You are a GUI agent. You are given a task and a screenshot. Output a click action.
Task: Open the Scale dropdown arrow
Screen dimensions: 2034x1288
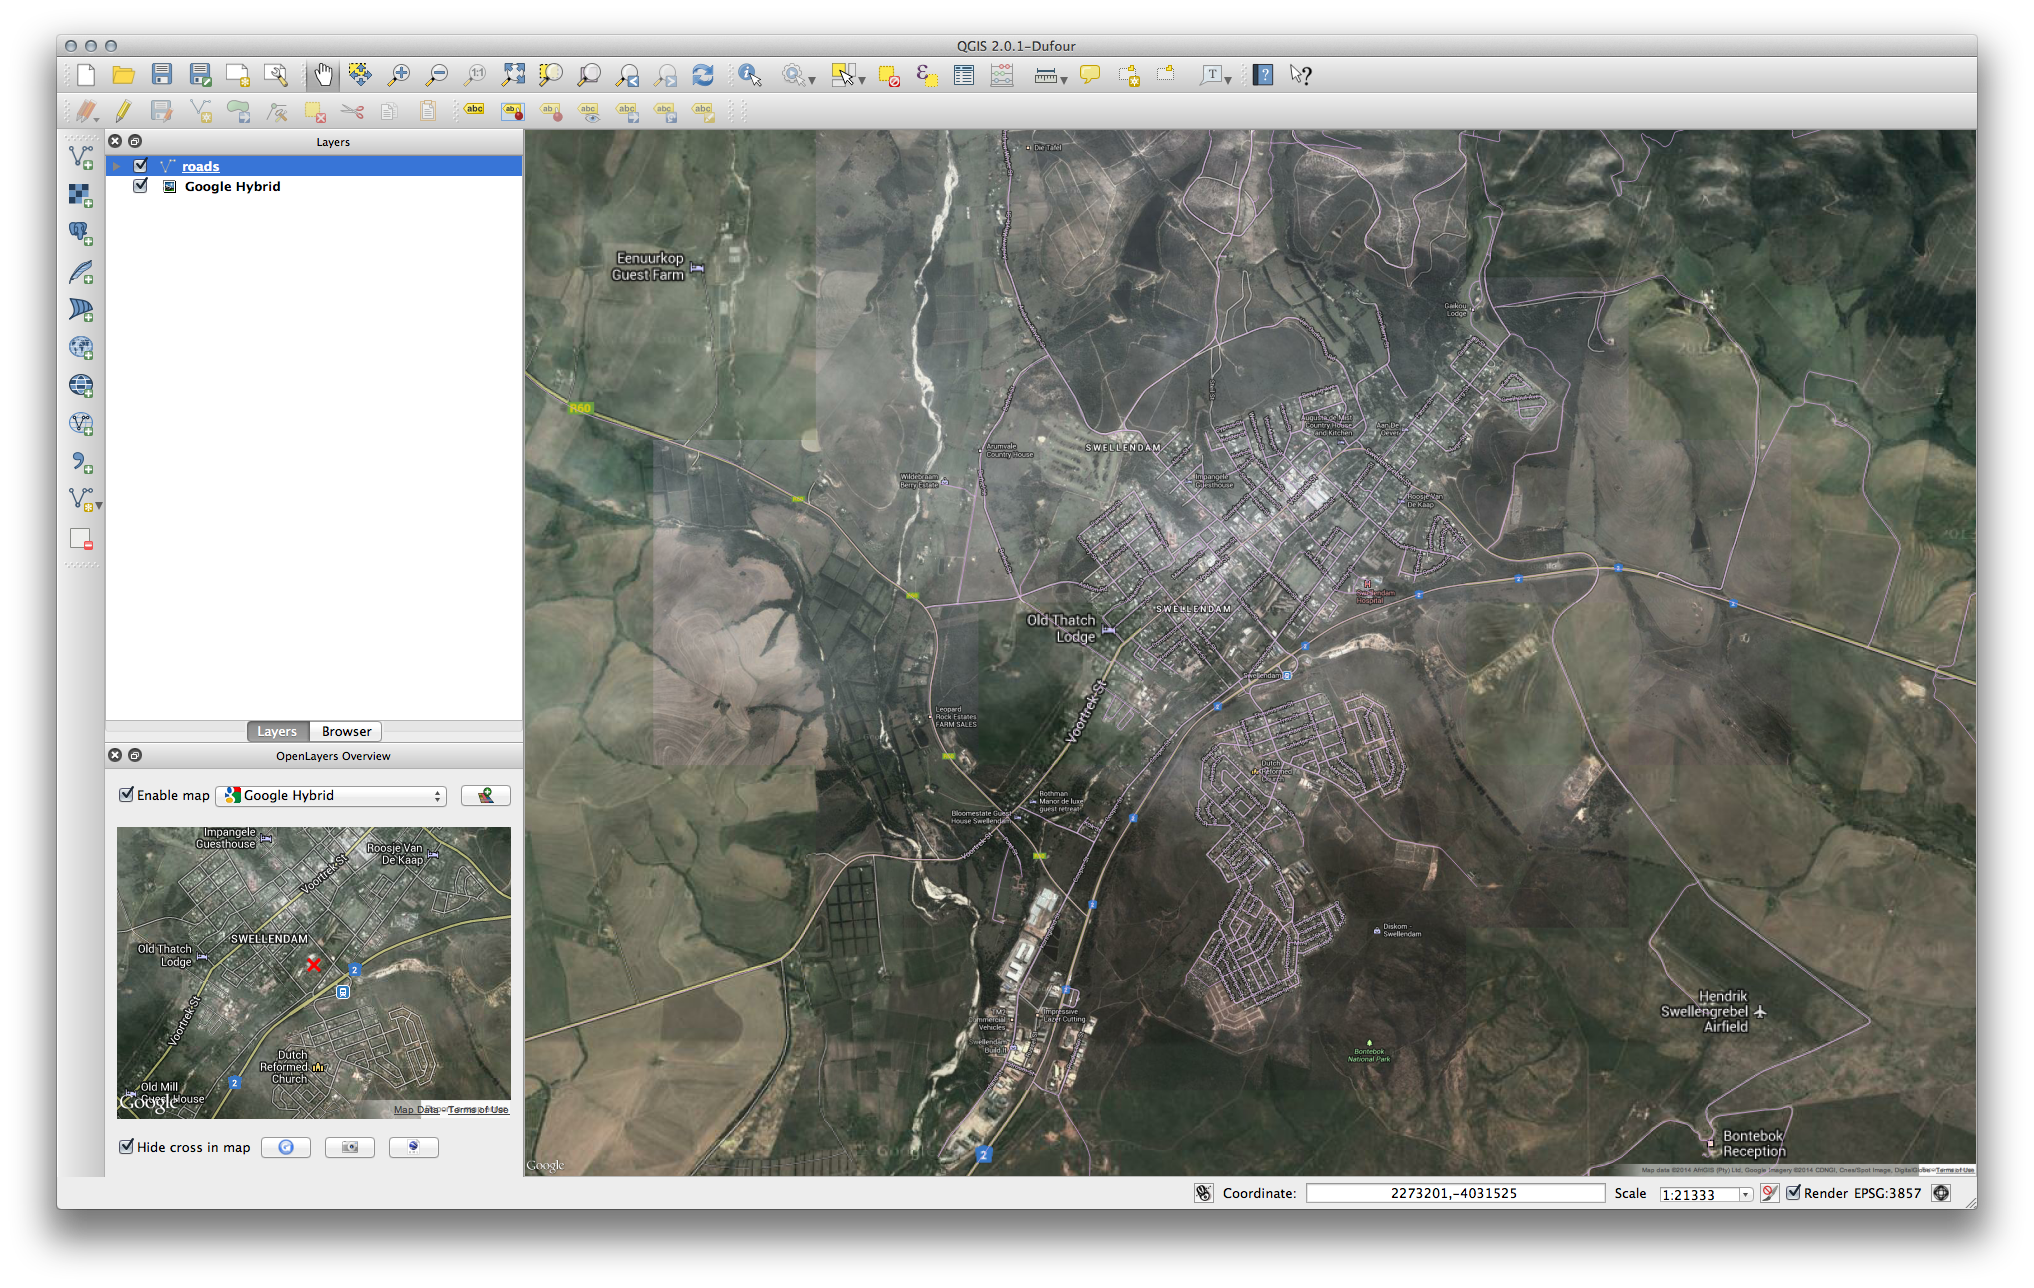click(x=1745, y=1194)
